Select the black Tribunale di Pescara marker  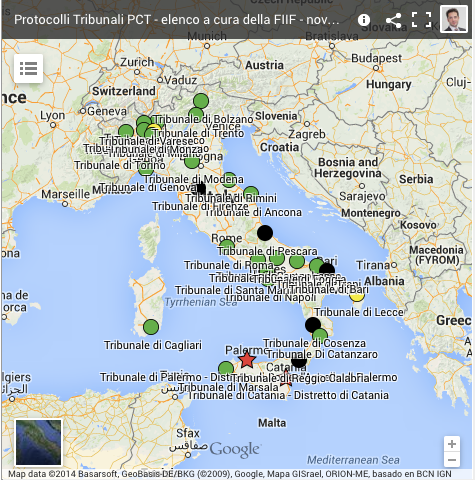tap(265, 233)
